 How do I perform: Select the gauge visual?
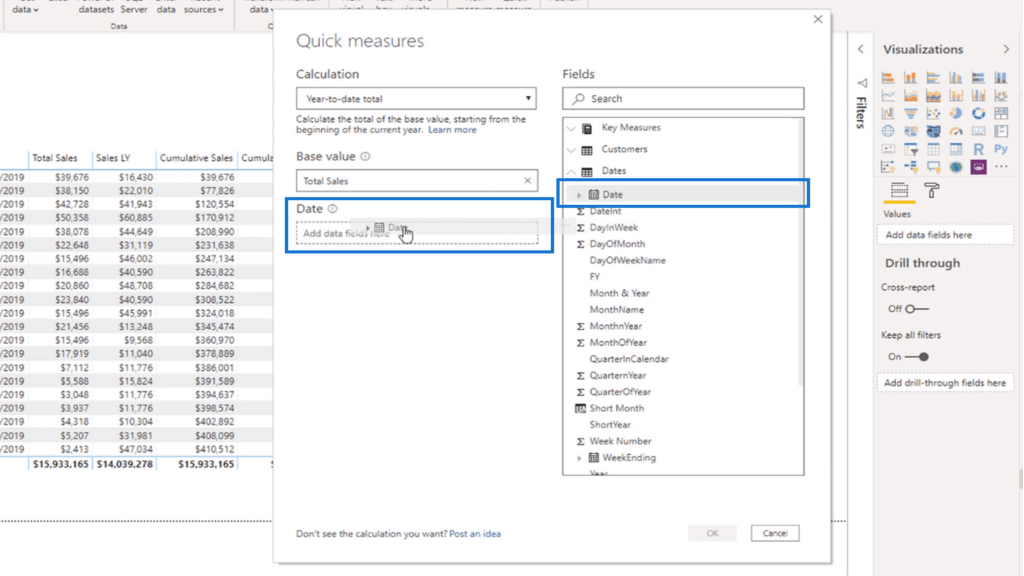[x=955, y=131]
